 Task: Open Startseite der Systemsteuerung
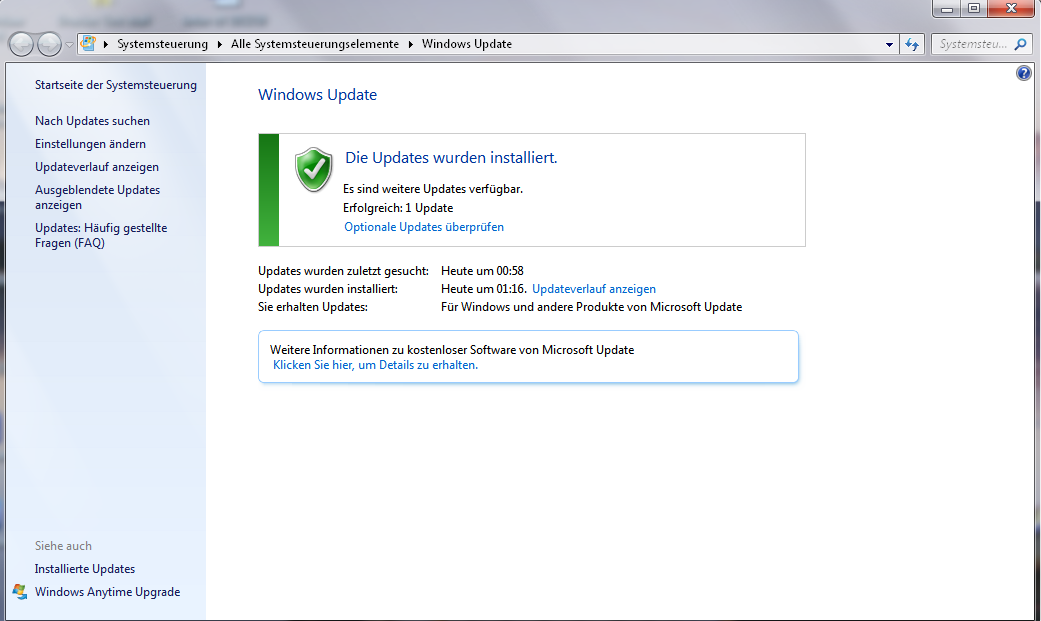(x=116, y=85)
